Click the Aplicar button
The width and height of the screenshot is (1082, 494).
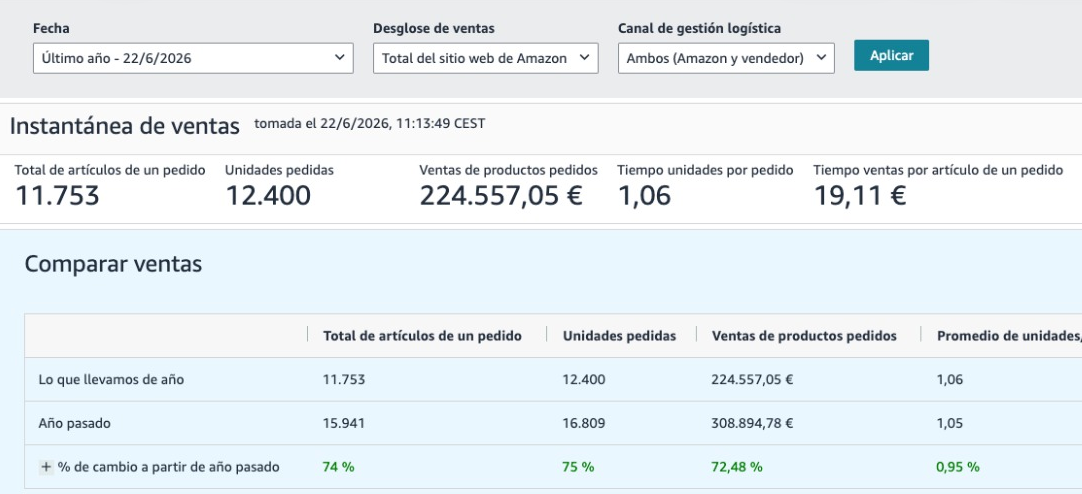pos(892,56)
